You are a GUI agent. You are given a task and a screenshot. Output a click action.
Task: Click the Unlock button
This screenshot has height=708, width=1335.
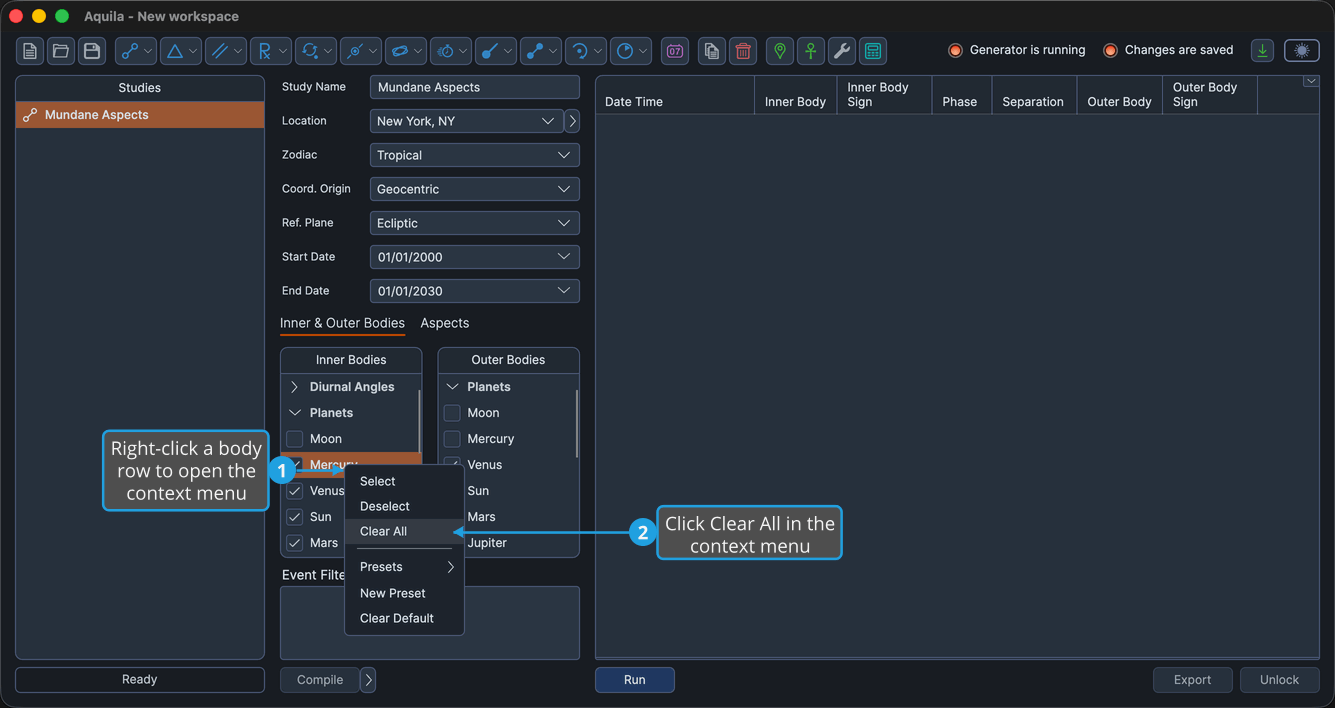click(1280, 680)
